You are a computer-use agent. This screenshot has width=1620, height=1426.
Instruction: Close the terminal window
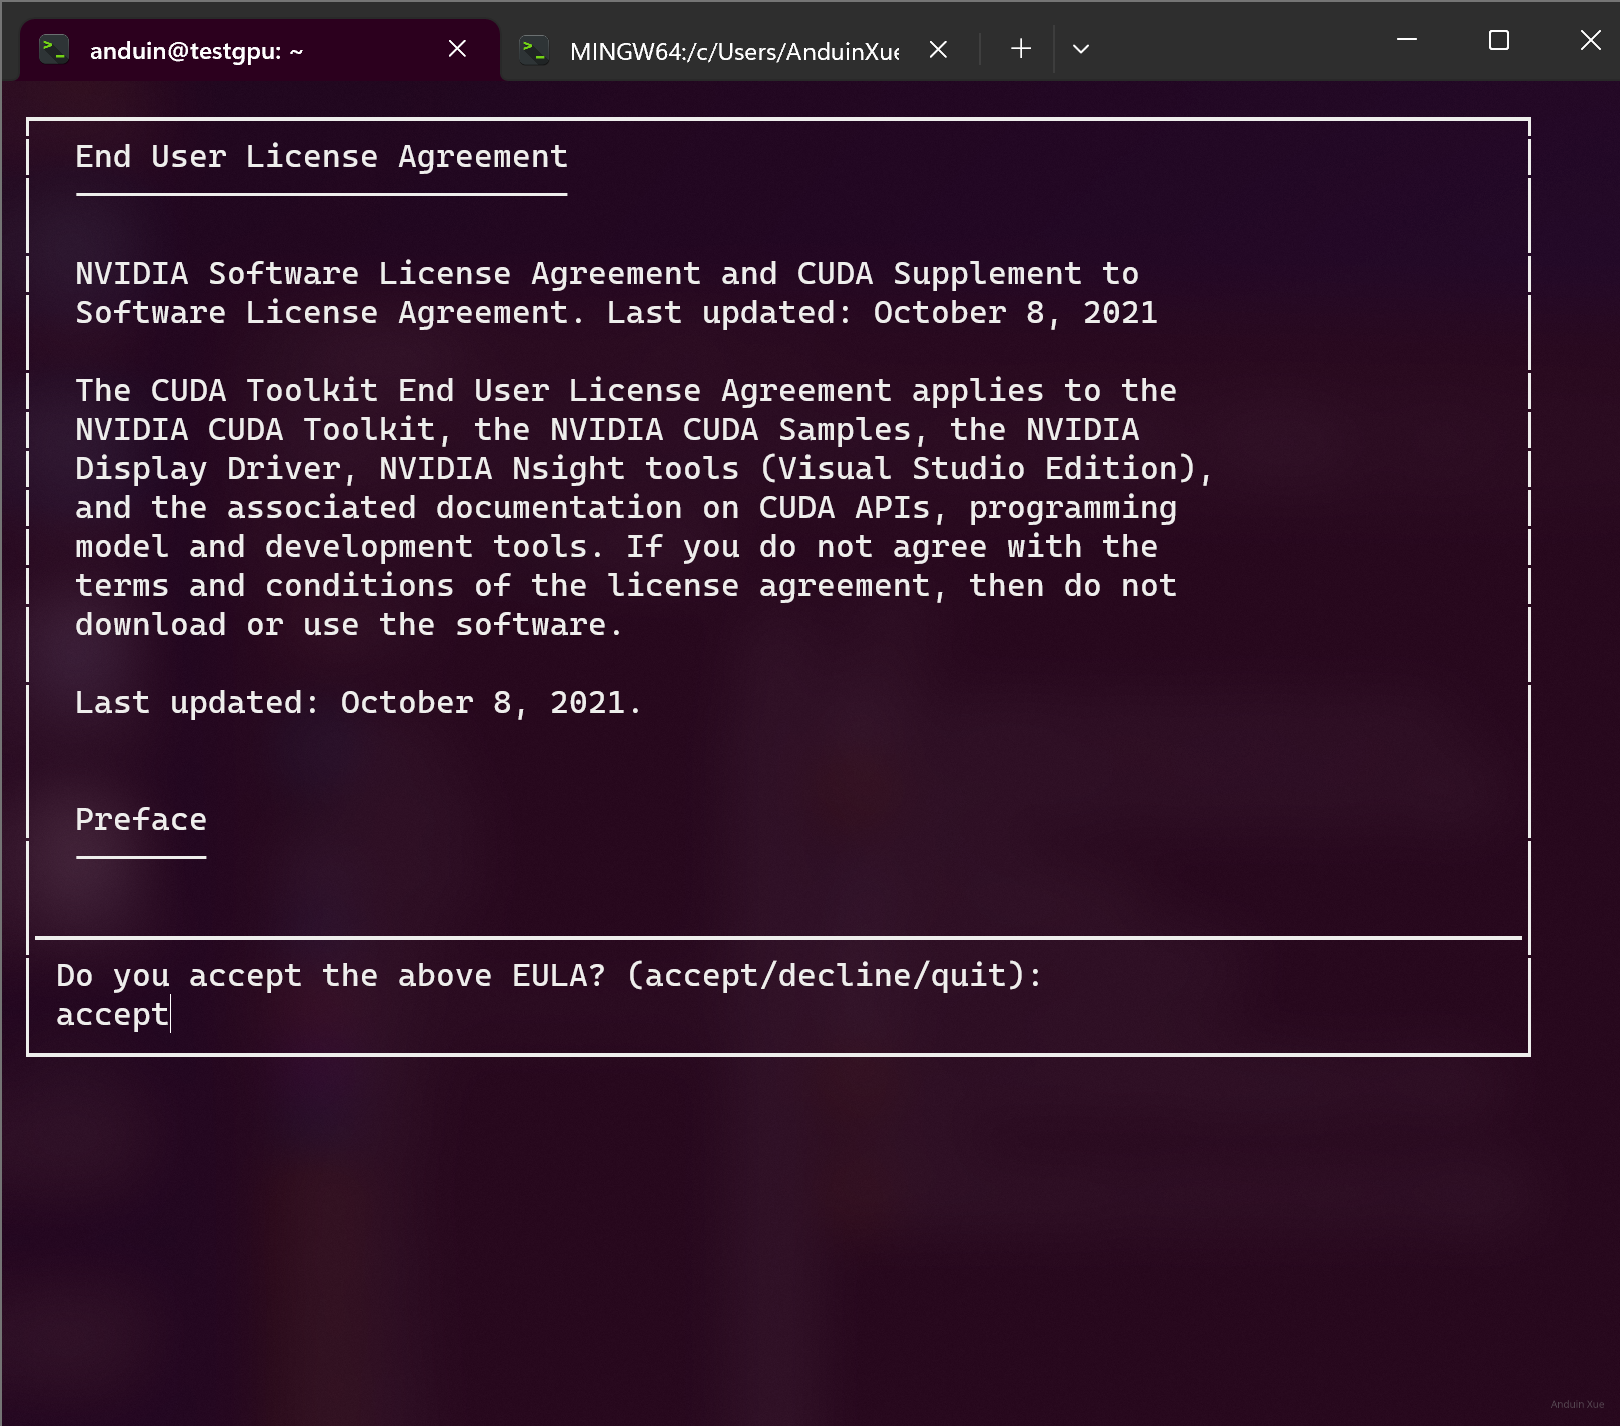1590,40
